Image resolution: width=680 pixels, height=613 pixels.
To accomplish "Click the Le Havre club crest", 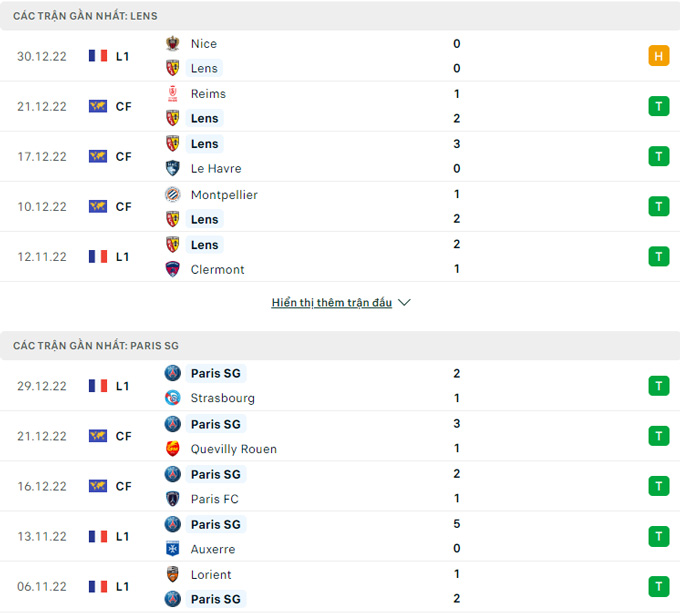I will tap(173, 169).
